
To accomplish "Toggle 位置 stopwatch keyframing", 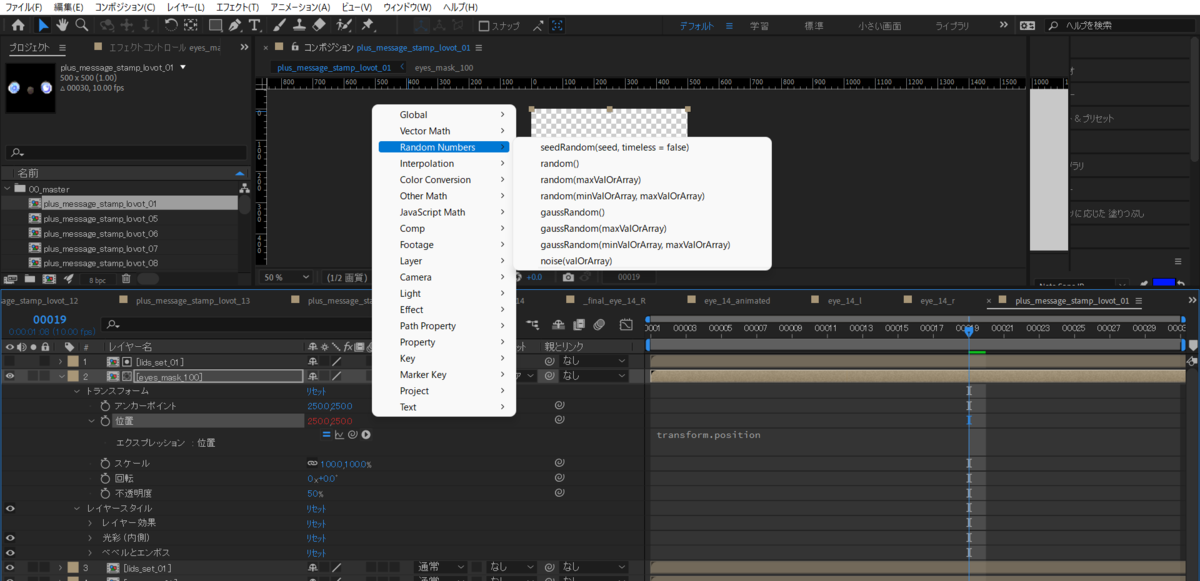I will click(105, 421).
